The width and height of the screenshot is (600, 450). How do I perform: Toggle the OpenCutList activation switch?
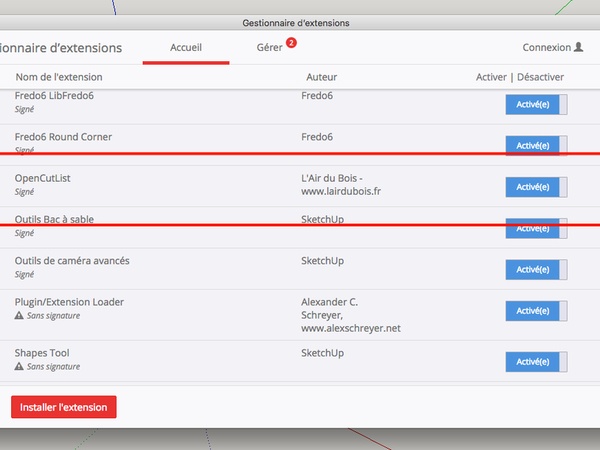(x=536, y=187)
